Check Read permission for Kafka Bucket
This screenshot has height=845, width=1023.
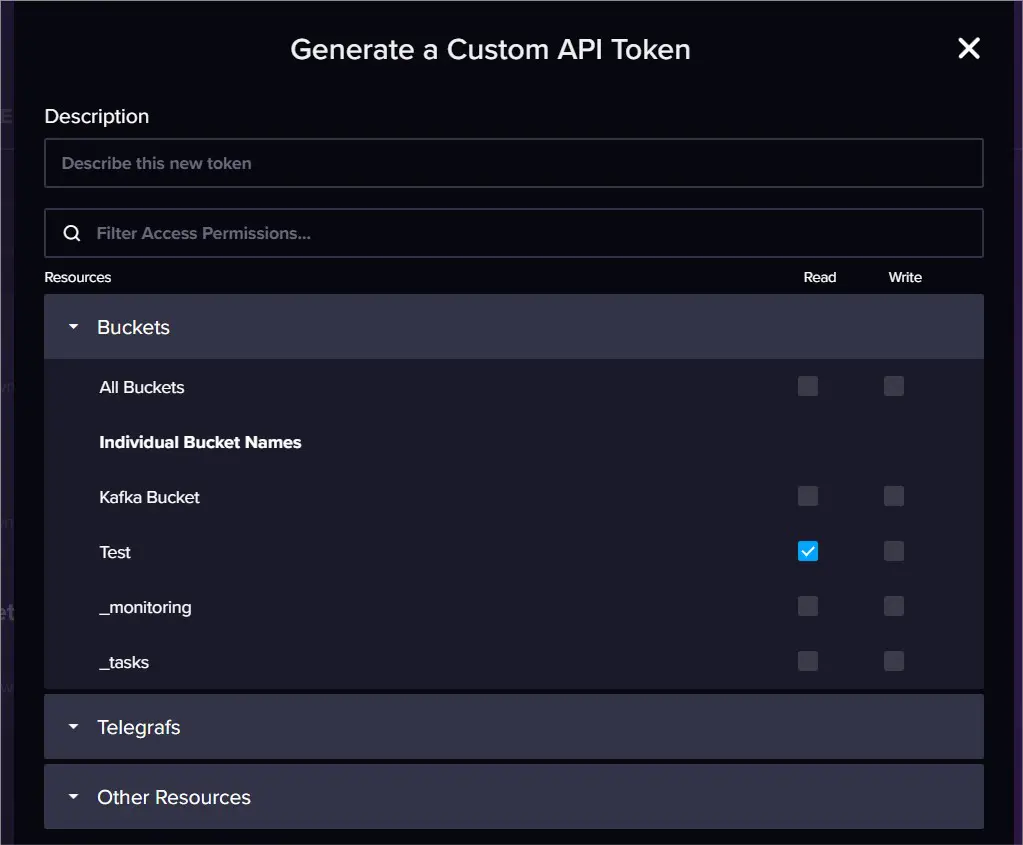[808, 496]
